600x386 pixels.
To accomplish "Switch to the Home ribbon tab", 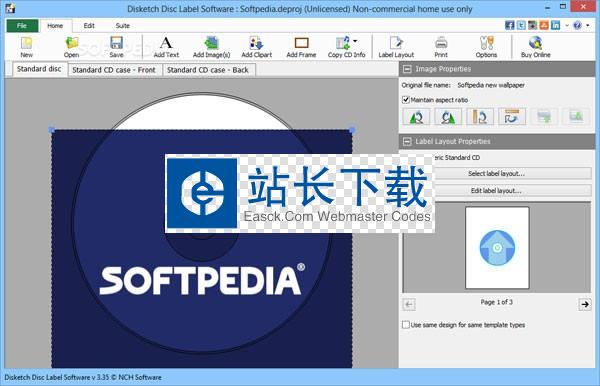I will point(55,26).
